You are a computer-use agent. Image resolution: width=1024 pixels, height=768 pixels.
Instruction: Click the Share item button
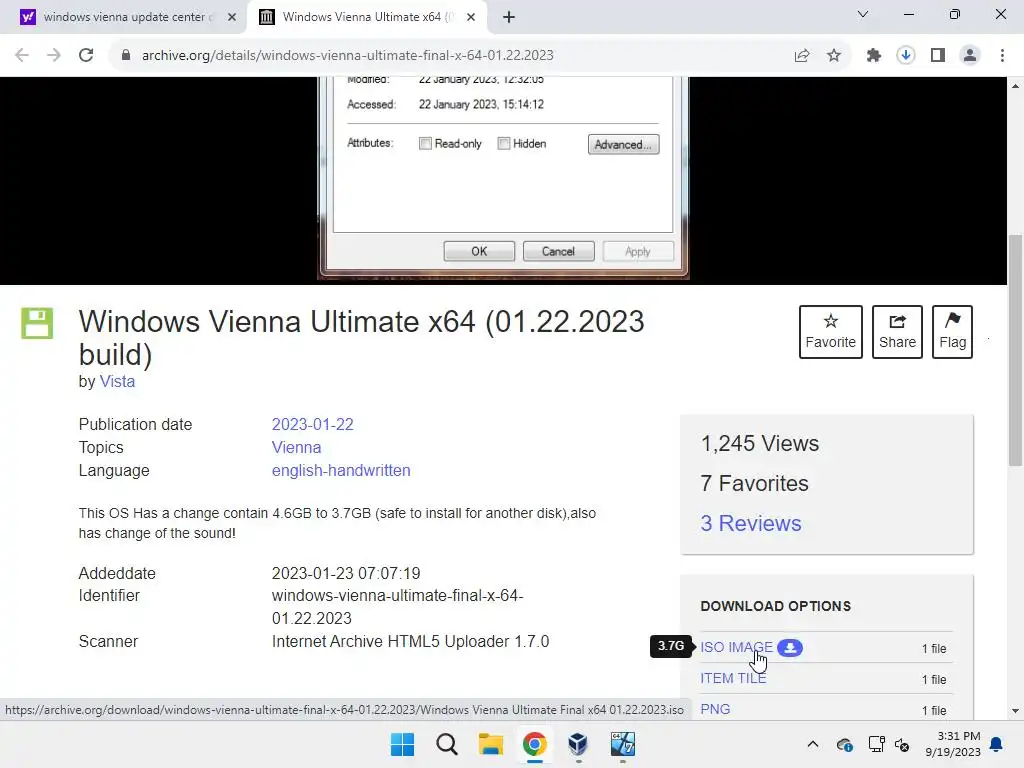[x=897, y=332]
